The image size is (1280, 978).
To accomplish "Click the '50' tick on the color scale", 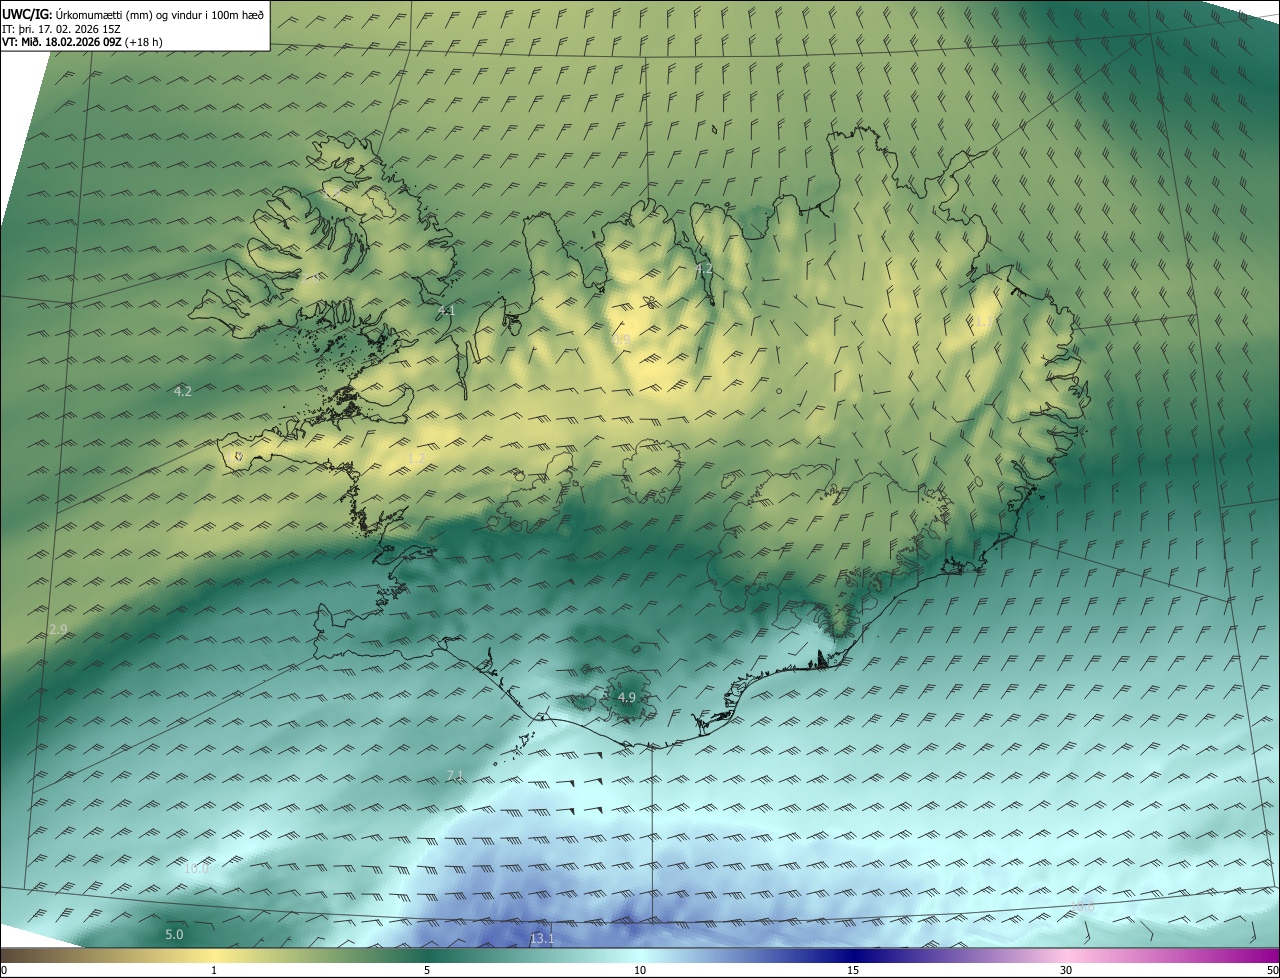I will coord(1272,970).
